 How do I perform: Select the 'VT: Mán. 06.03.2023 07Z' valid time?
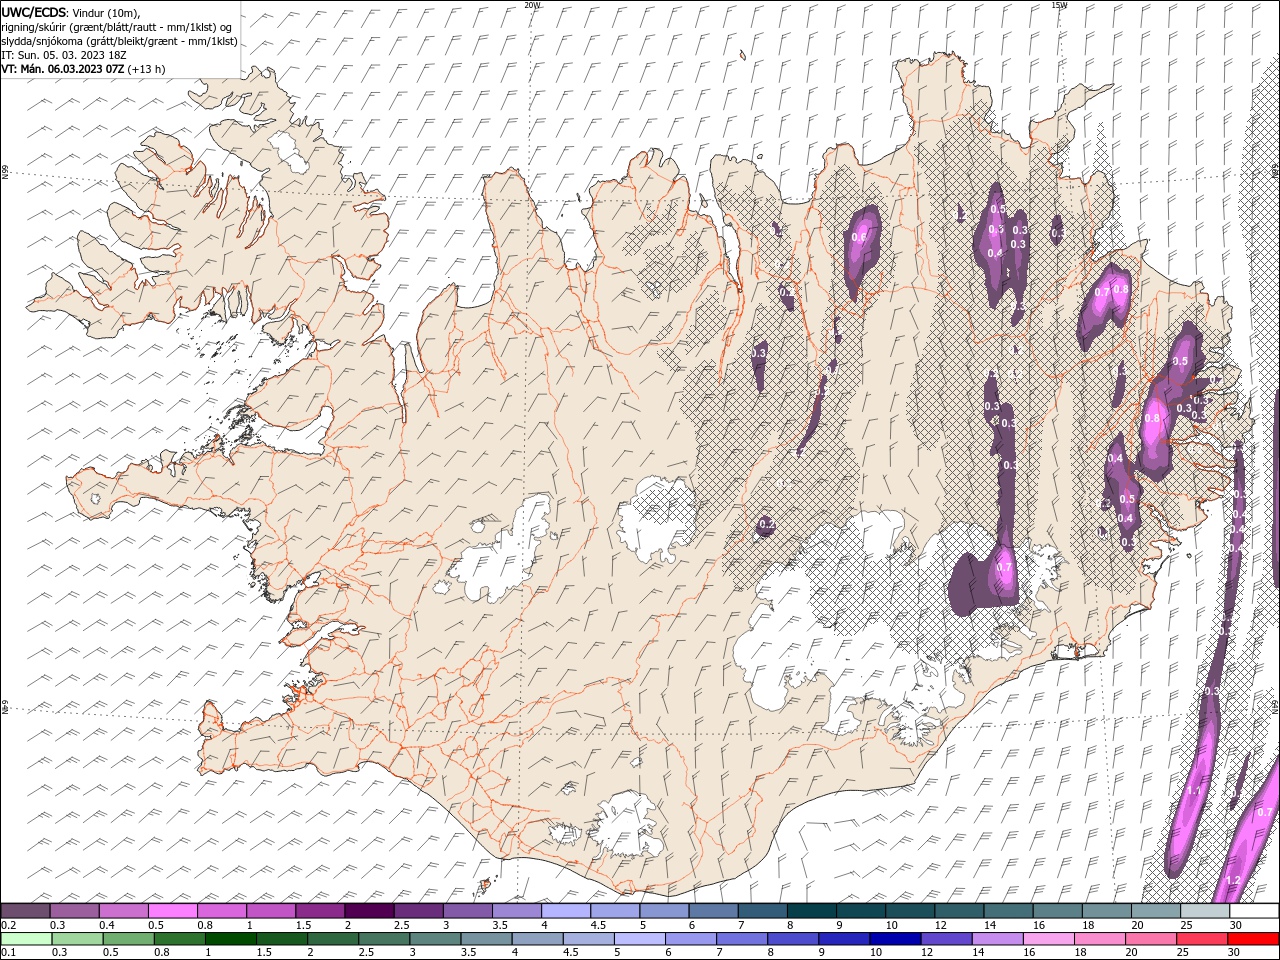(x=63, y=69)
